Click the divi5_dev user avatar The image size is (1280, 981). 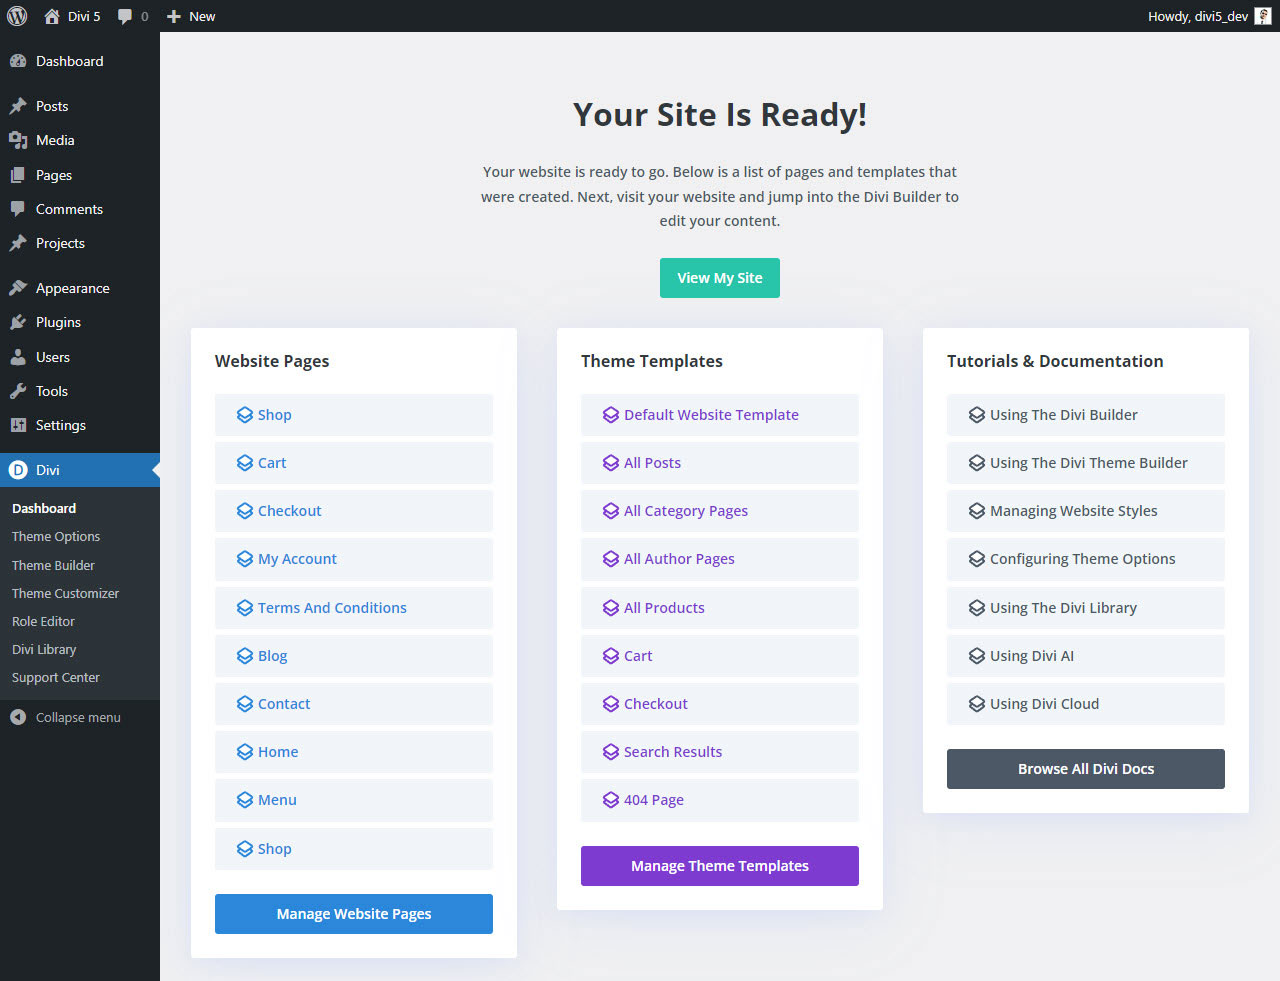point(1262,16)
